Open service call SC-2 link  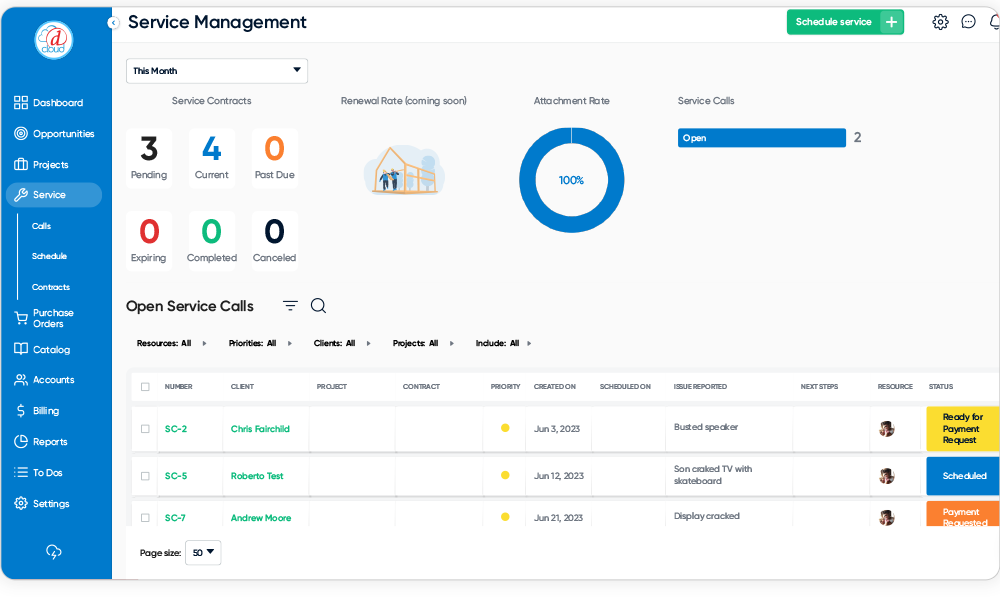[176, 429]
